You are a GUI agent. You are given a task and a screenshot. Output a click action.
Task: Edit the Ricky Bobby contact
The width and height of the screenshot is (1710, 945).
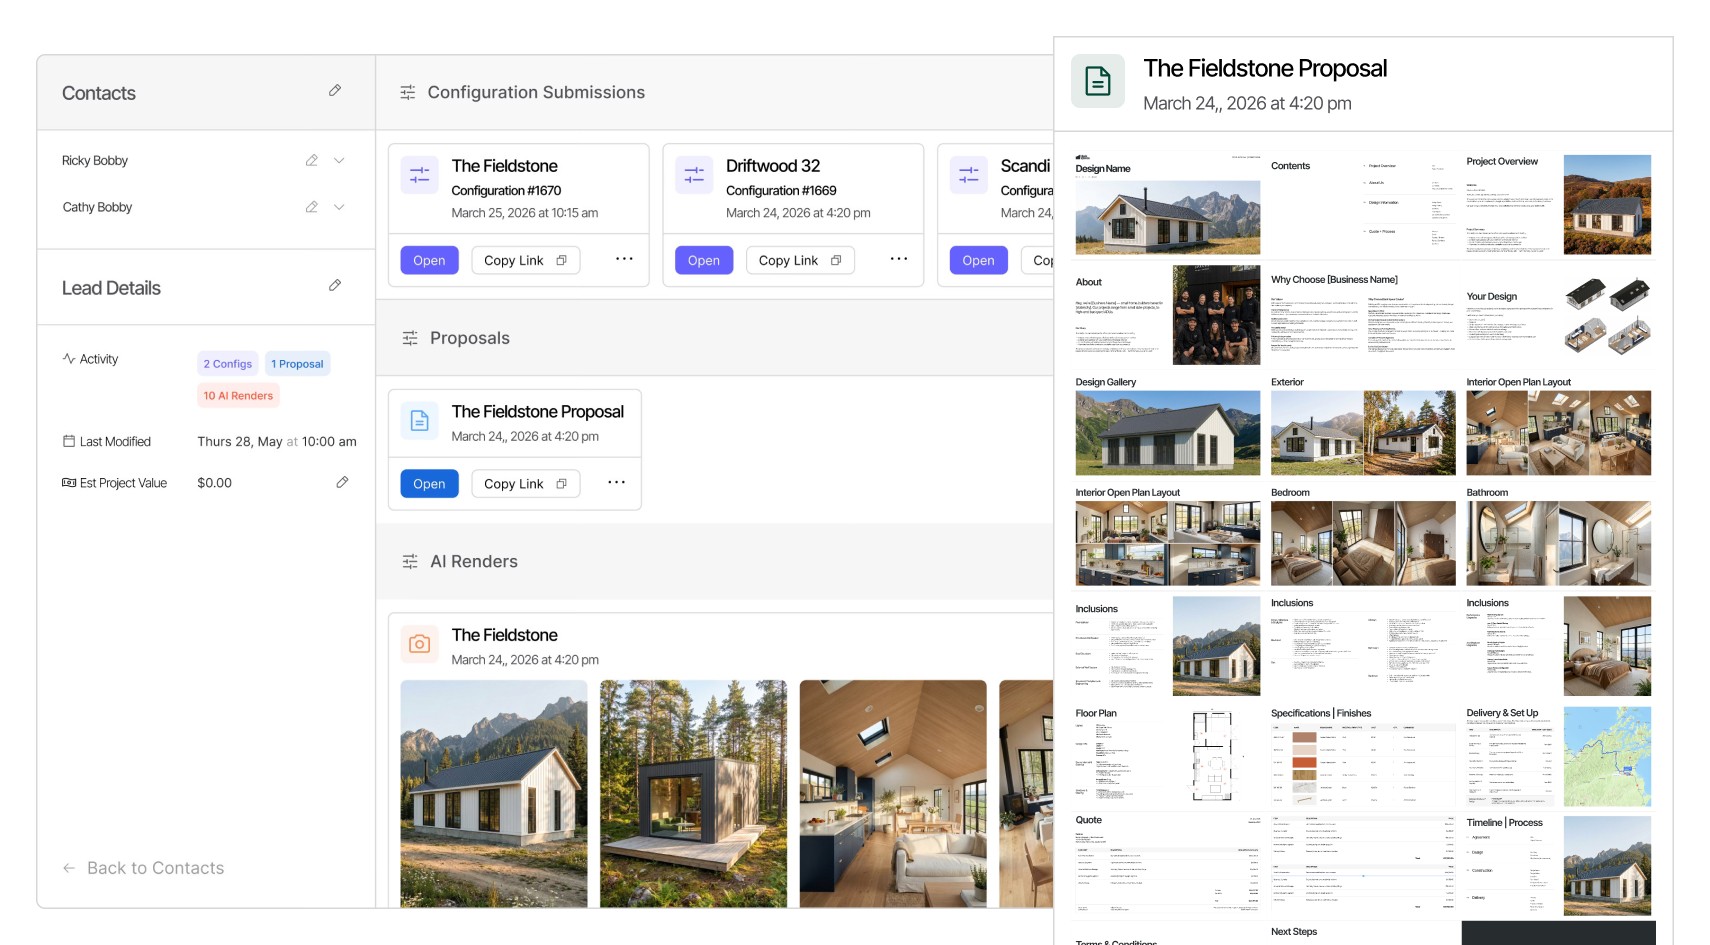(x=312, y=160)
